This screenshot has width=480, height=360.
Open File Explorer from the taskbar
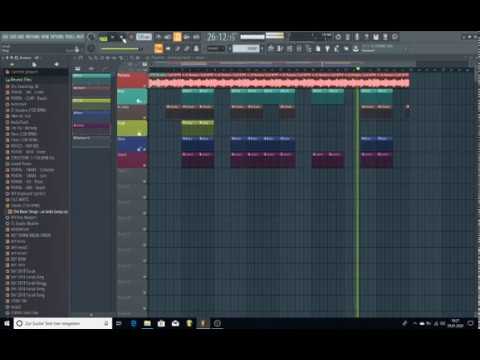click(x=147, y=323)
